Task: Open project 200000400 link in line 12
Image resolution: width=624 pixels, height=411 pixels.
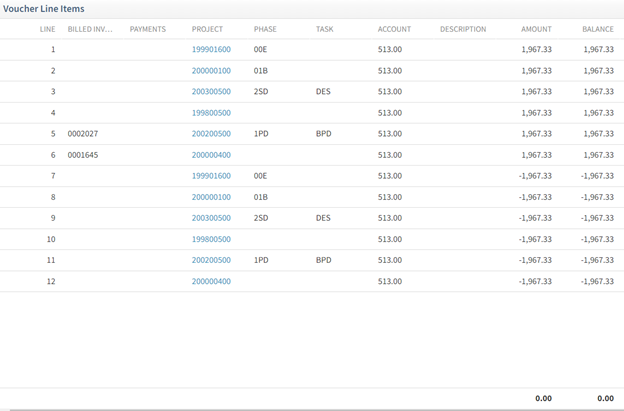Action: 211,282
